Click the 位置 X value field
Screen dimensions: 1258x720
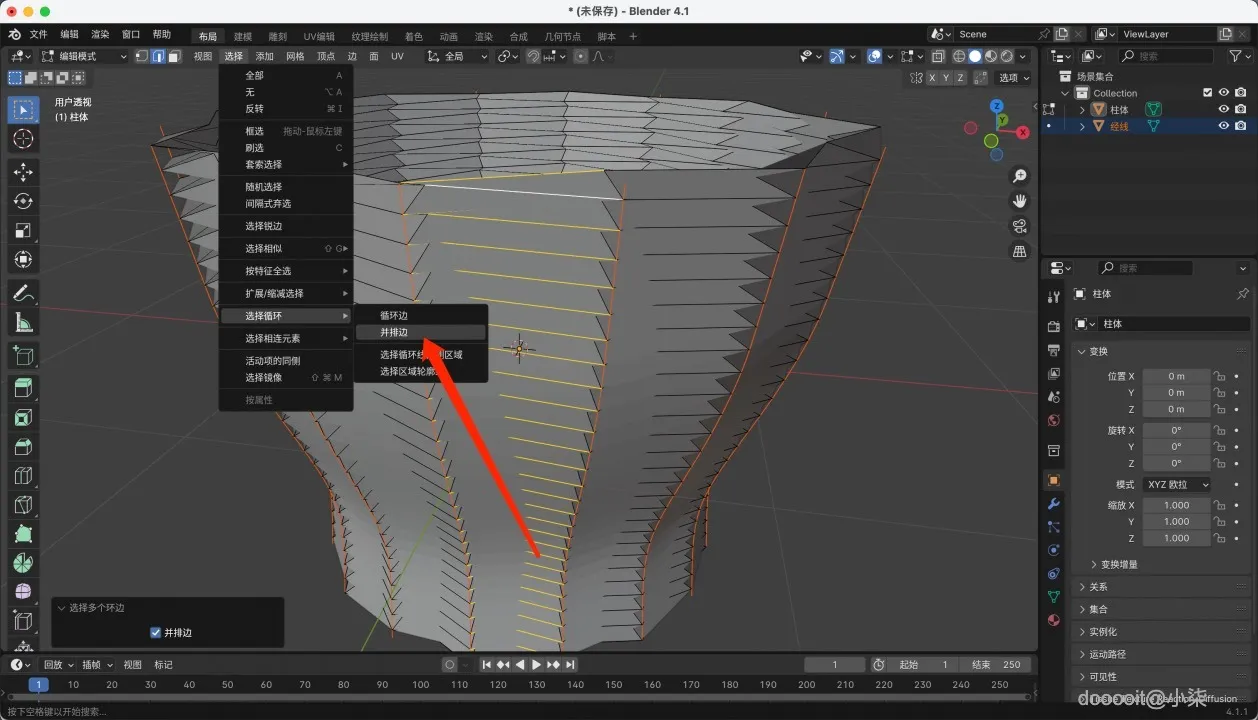click(1176, 376)
